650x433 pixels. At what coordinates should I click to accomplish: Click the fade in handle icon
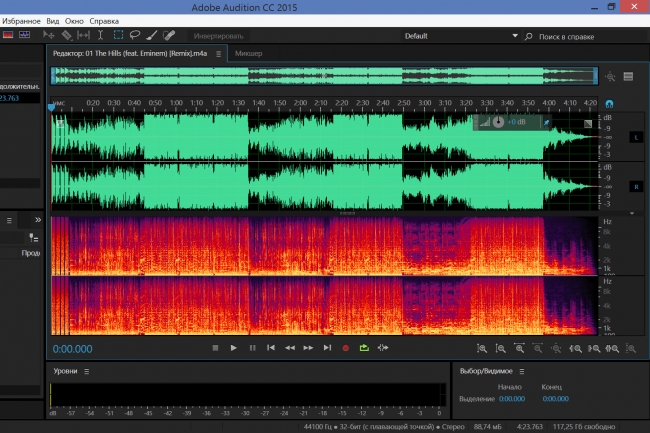pyautogui.click(x=60, y=123)
